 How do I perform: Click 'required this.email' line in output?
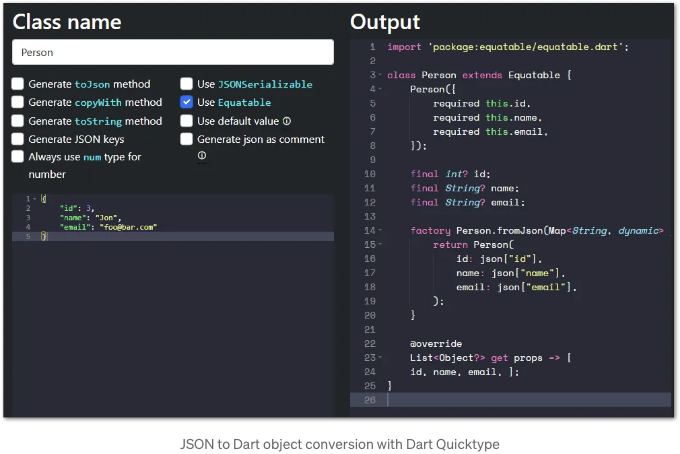(490, 132)
